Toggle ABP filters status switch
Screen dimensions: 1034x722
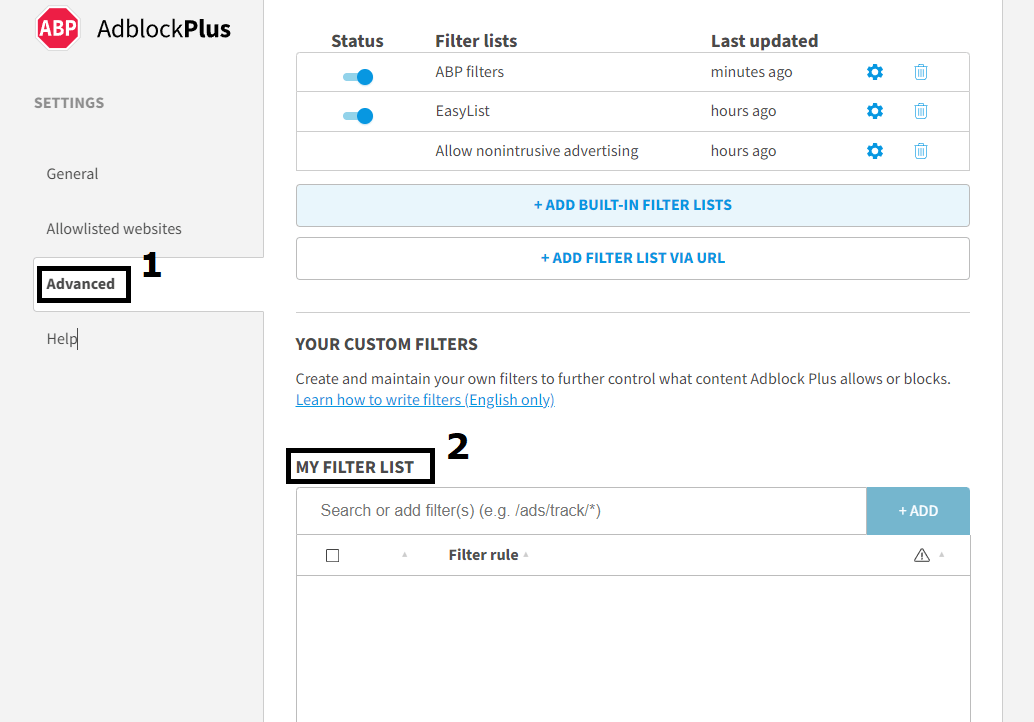coord(358,77)
